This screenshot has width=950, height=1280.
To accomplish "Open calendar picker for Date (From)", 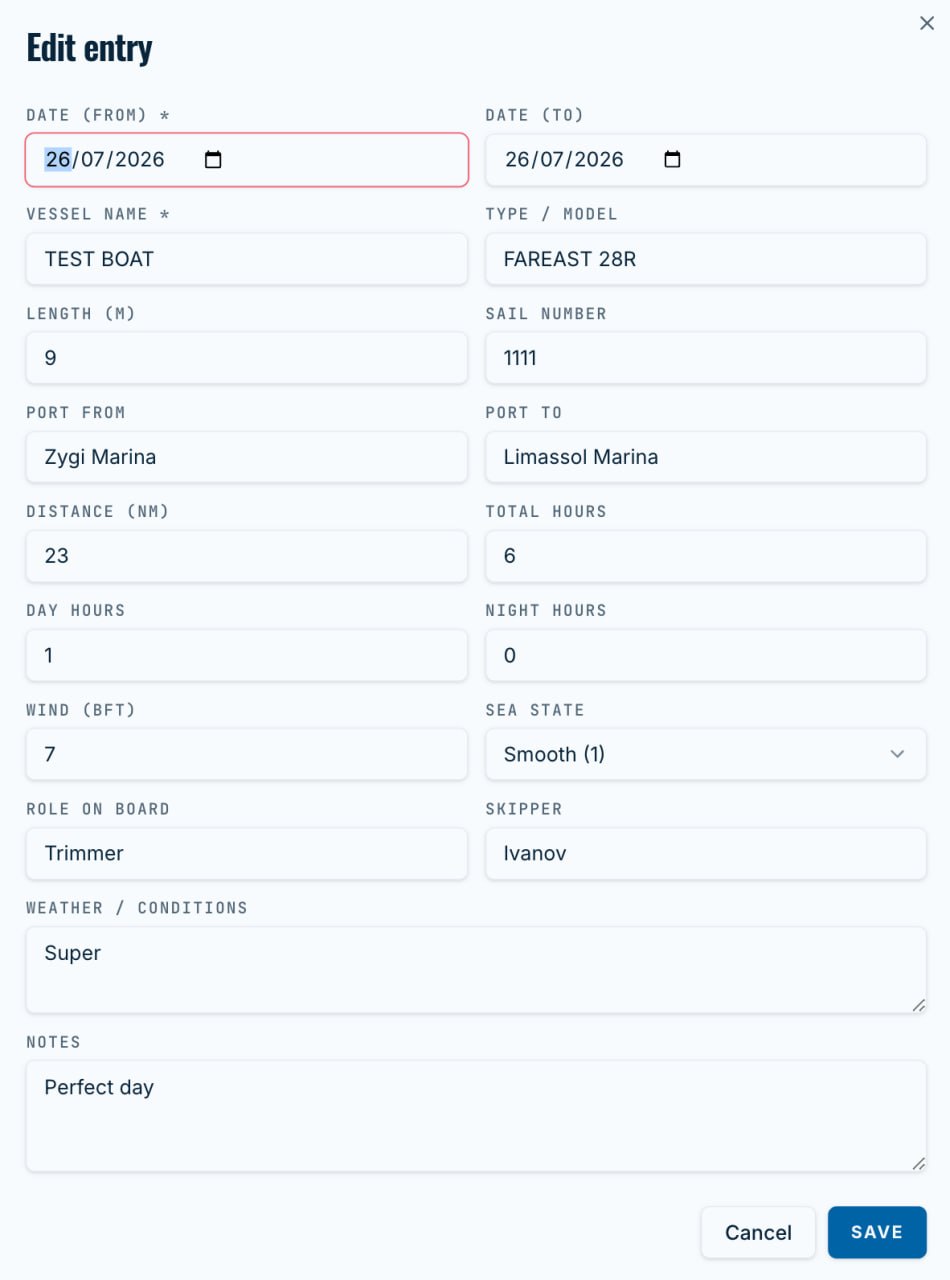I will (213, 160).
